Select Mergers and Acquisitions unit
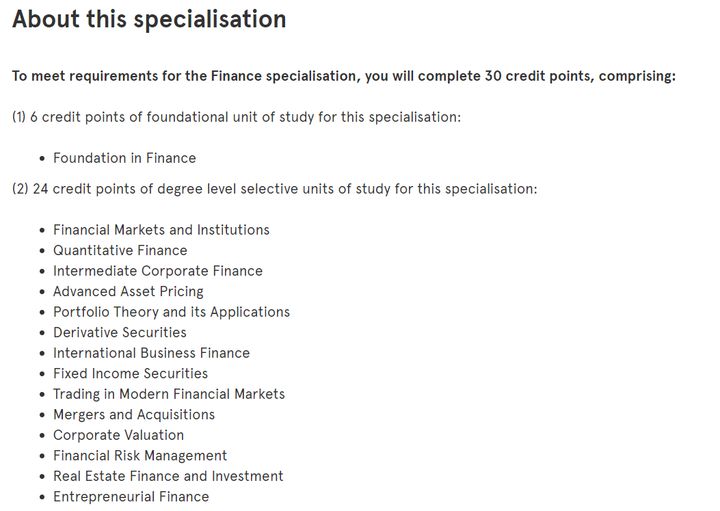720x511 pixels. 134,415
